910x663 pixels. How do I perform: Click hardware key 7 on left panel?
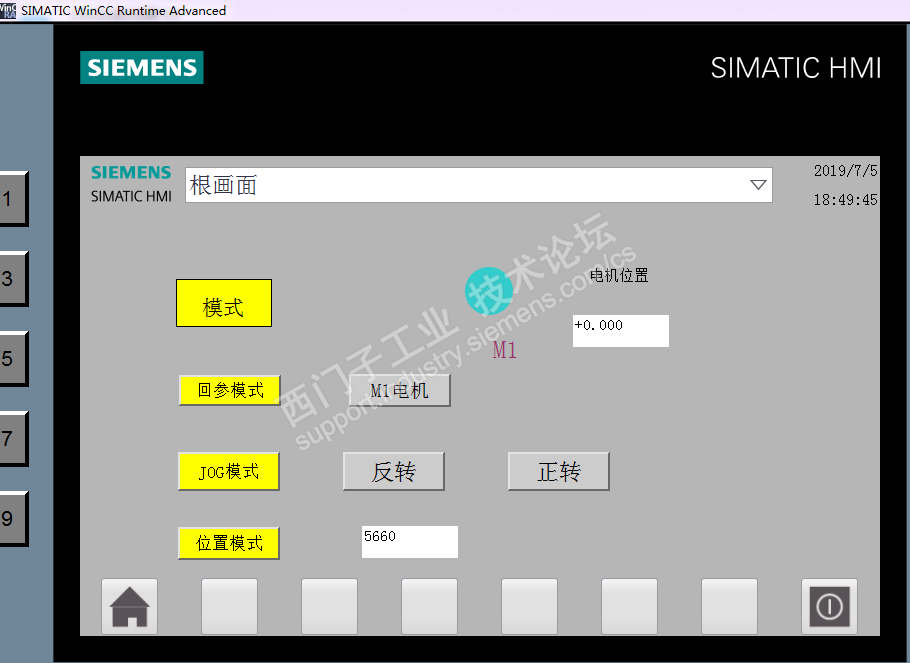click(13, 439)
